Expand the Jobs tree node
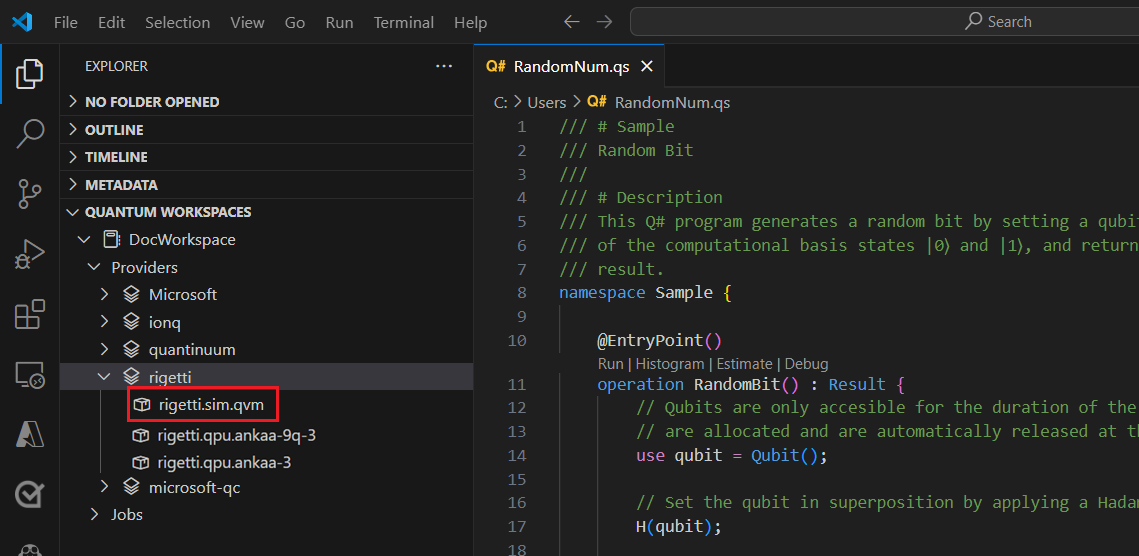Viewport: 1139px width, 556px height. click(x=94, y=515)
